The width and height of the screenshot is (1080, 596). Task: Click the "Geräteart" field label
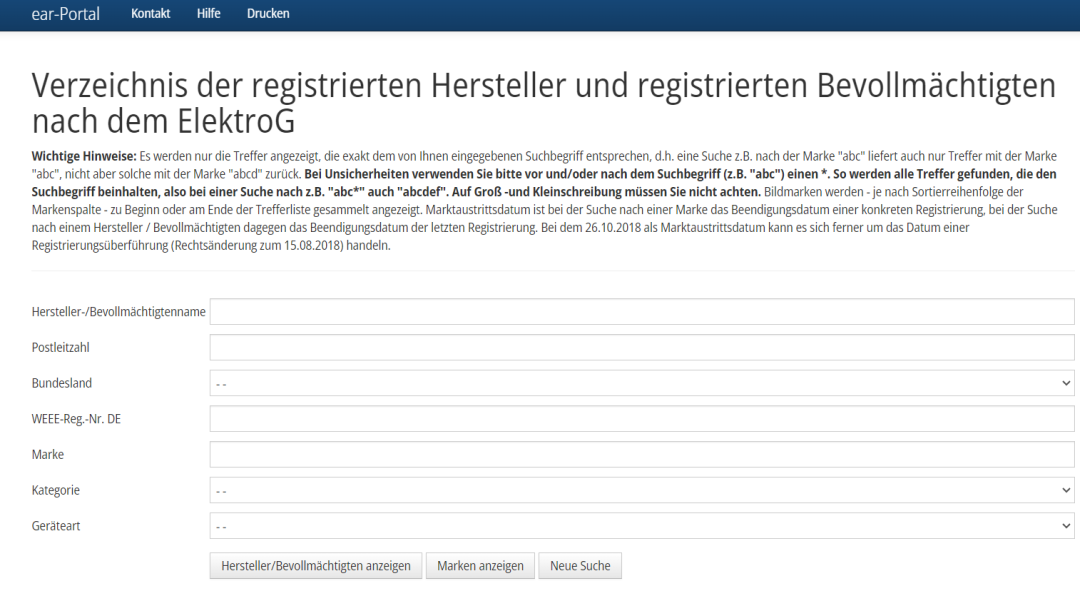point(56,526)
